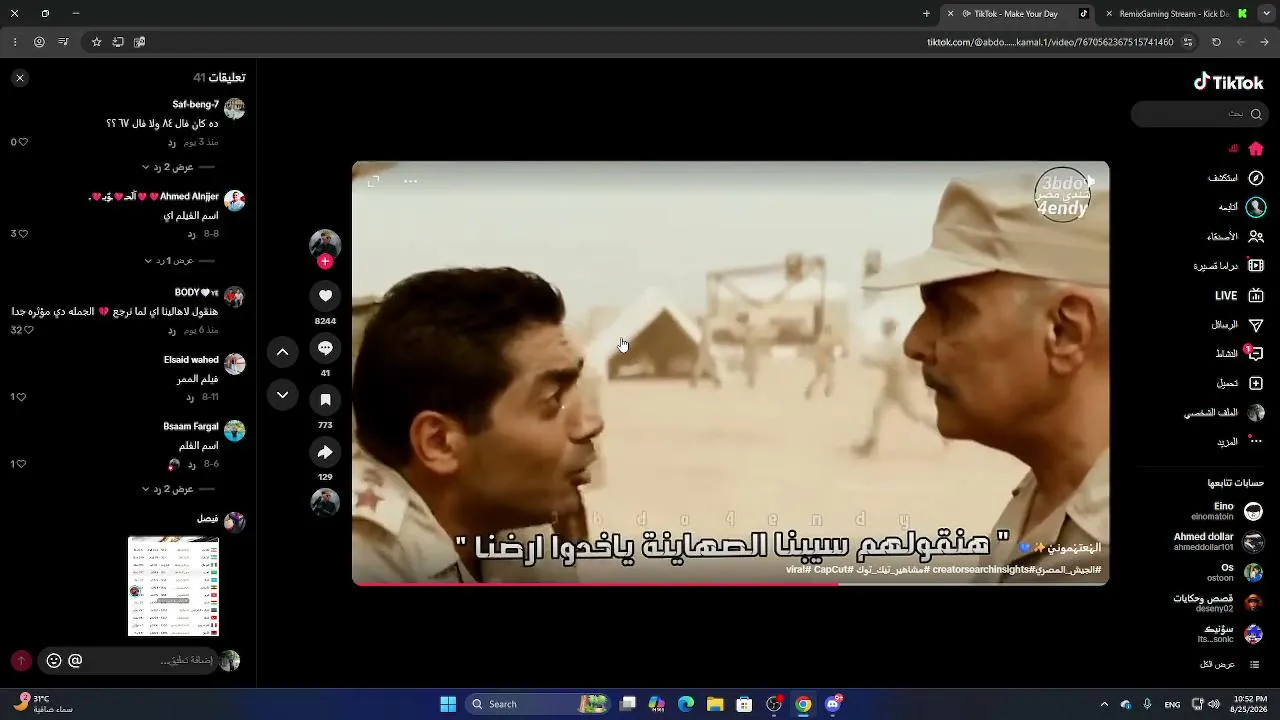Viewport: 1280px width, 720px height.
Task: Follow the creator with the red plus badge
Action: 325,262
